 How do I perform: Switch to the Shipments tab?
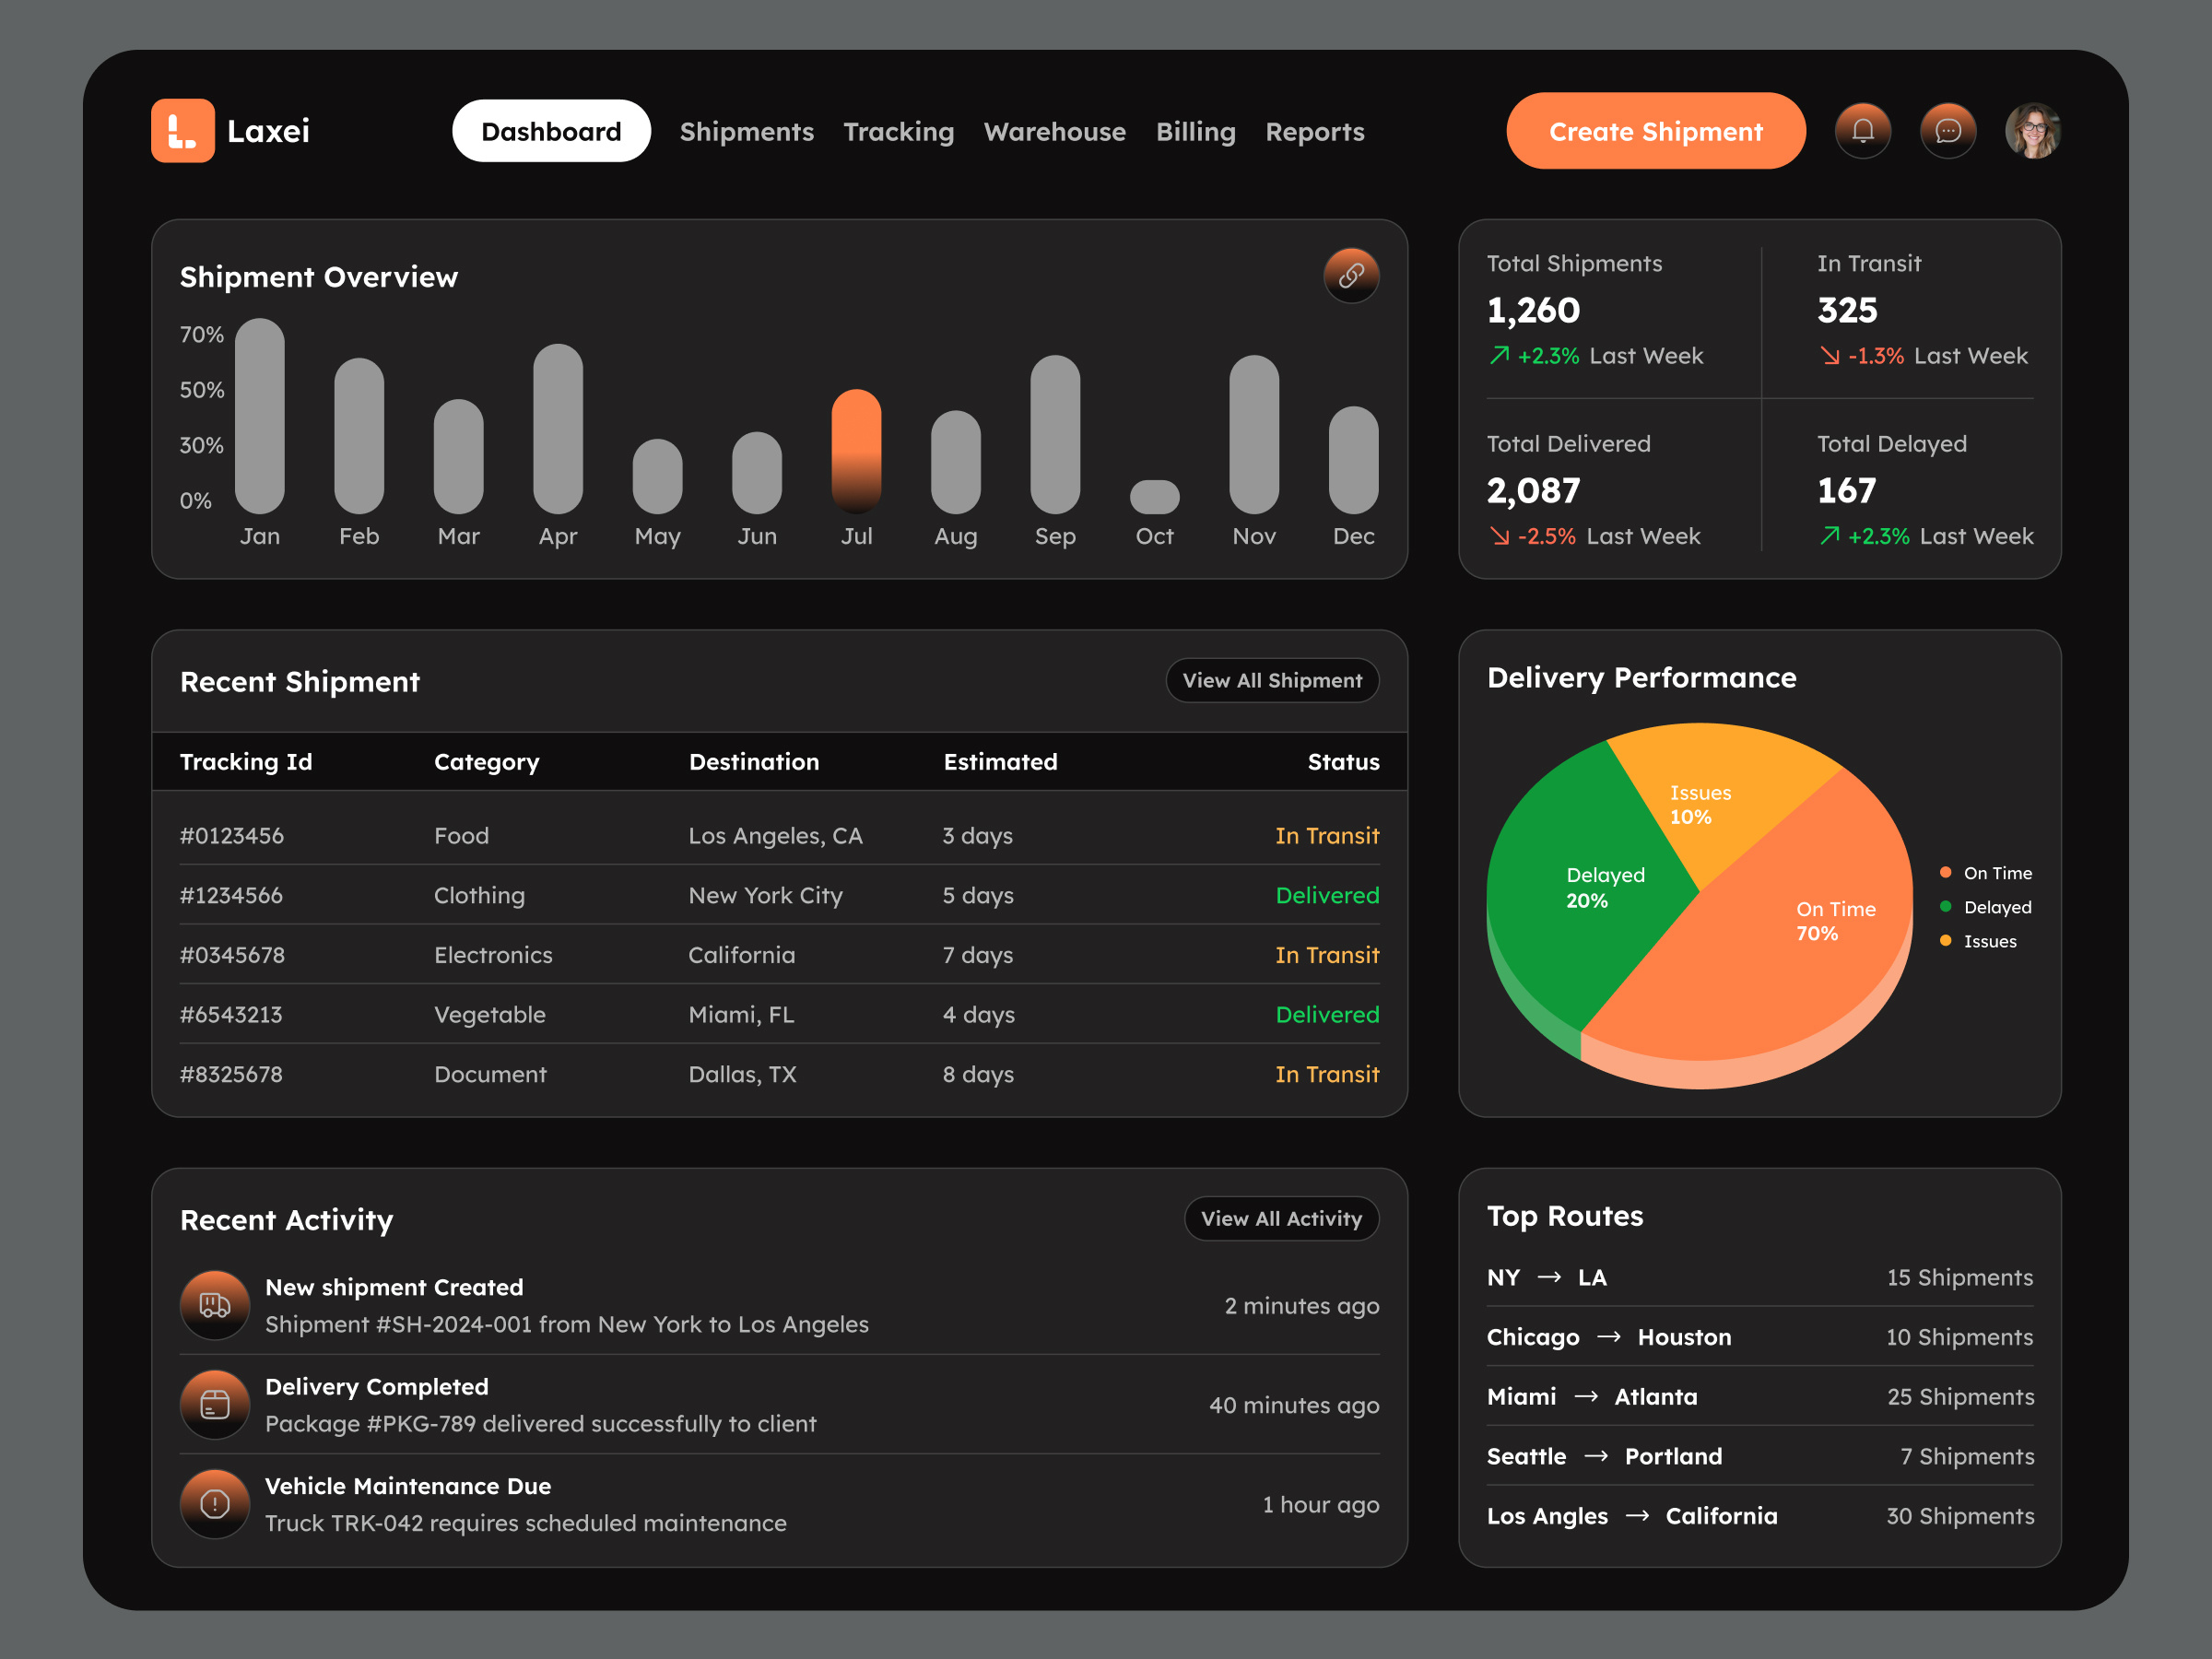tap(747, 131)
